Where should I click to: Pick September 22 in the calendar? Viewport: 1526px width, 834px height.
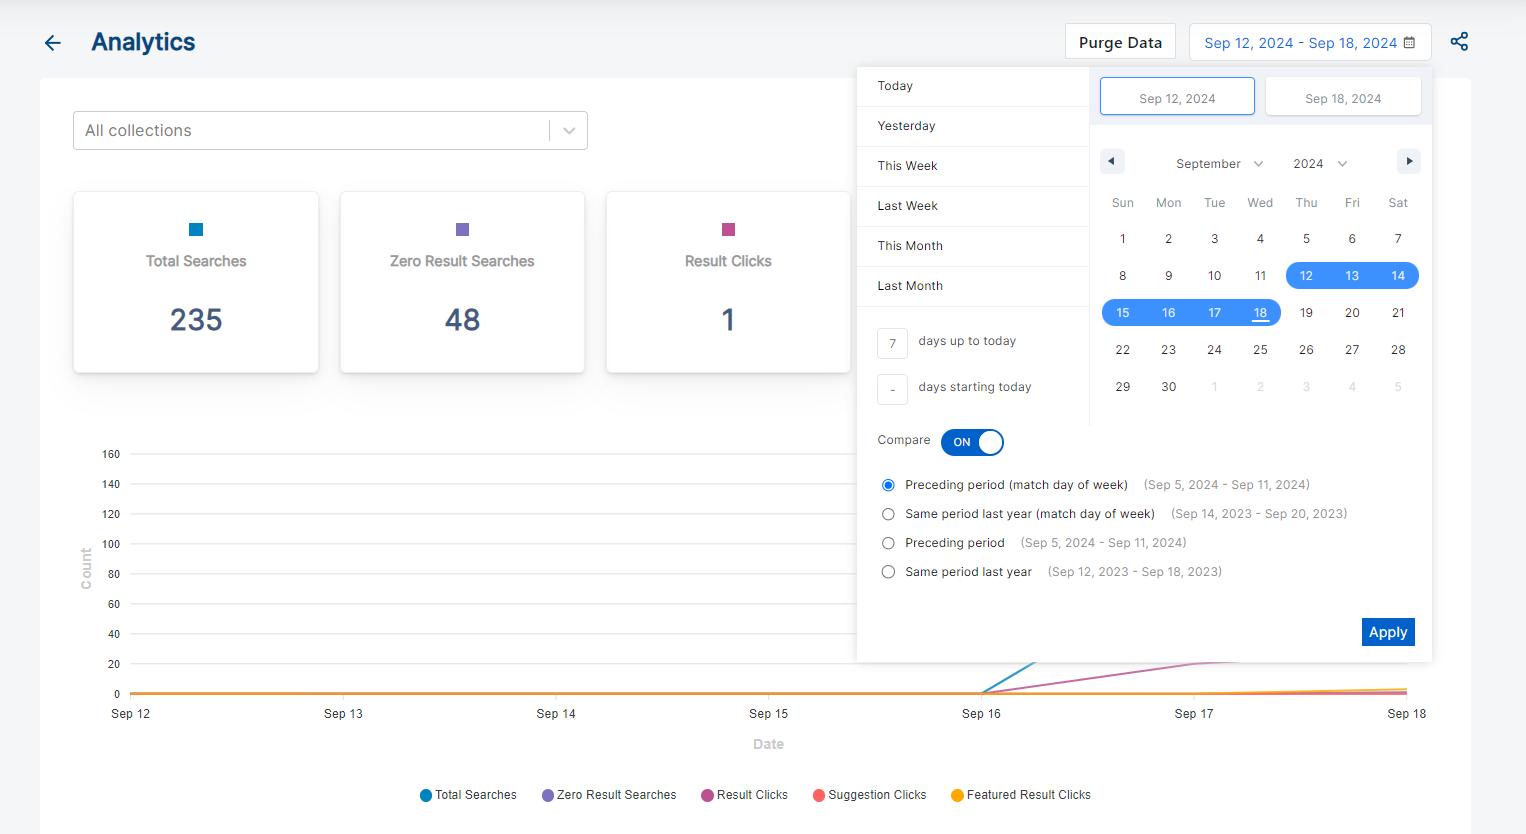(x=1123, y=350)
